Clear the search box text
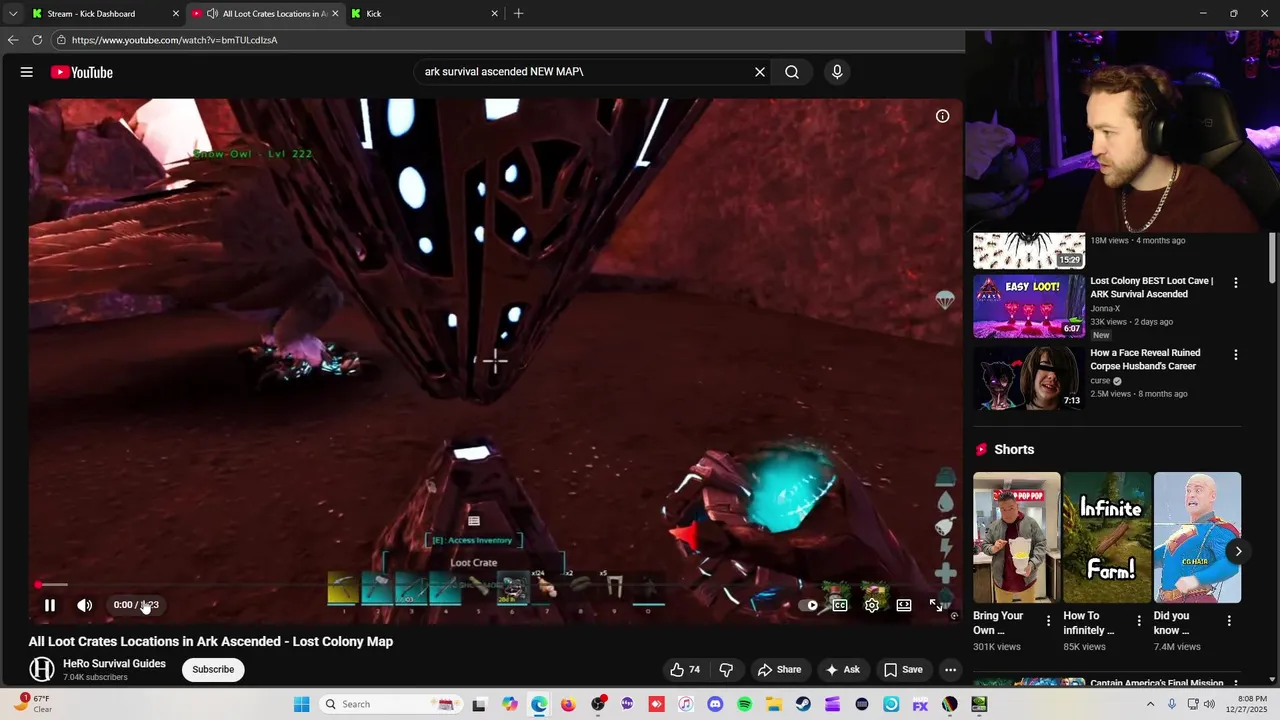Image resolution: width=1280 pixels, height=720 pixels. [760, 72]
